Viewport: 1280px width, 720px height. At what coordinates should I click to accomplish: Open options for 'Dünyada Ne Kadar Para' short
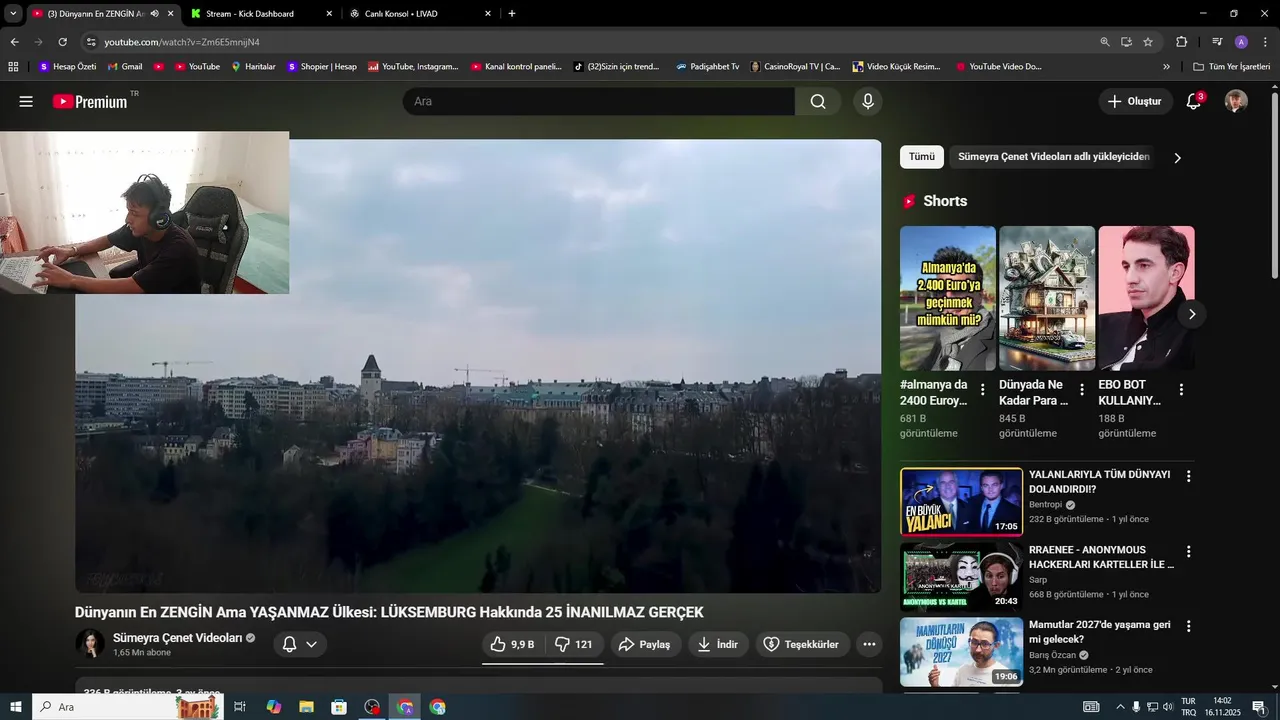[1082, 390]
